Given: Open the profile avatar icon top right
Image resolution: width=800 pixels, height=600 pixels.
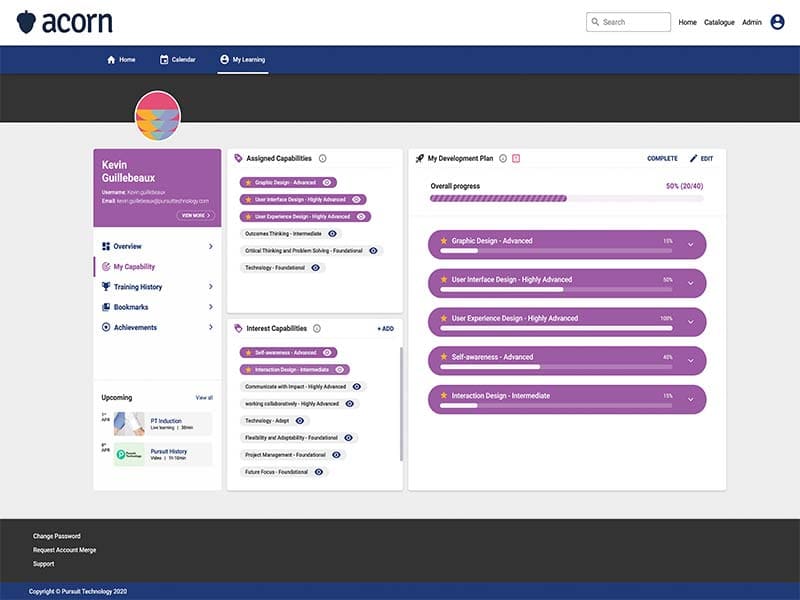Looking at the screenshot, I should (x=778, y=21).
